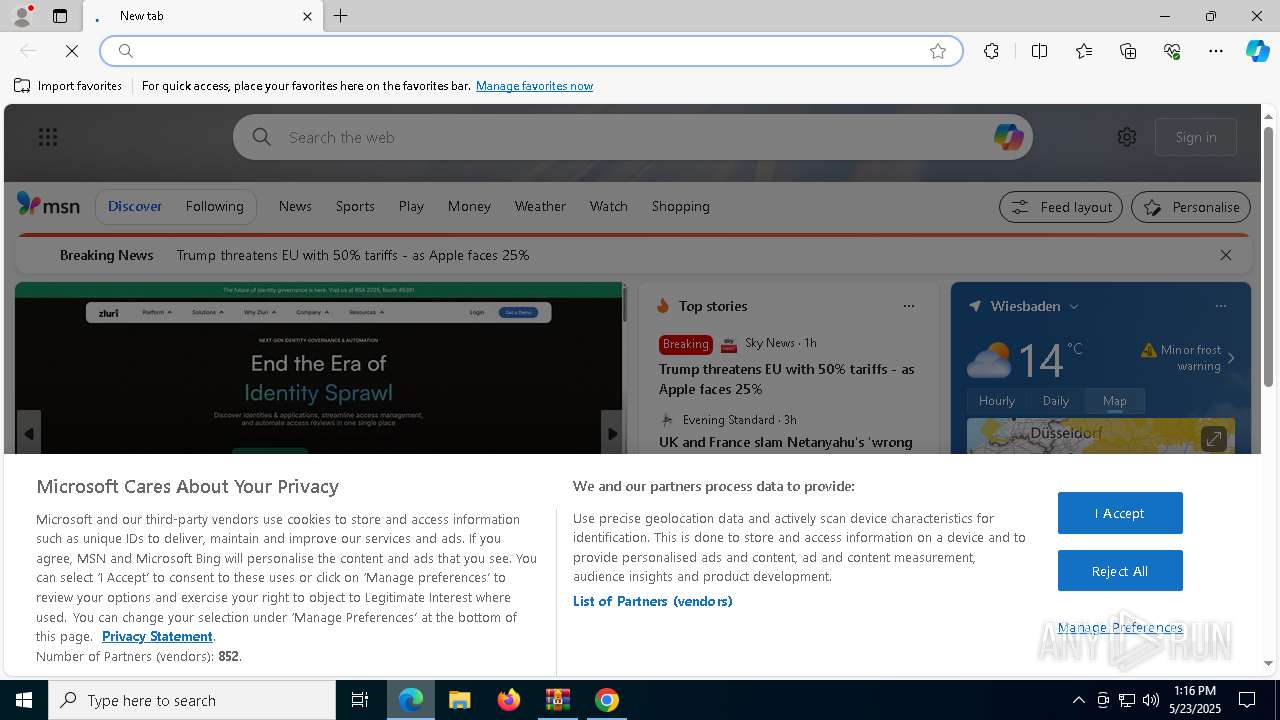Viewport: 1280px width, 720px height.
Task: Open Collections icon
Action: pyautogui.click(x=1128, y=51)
